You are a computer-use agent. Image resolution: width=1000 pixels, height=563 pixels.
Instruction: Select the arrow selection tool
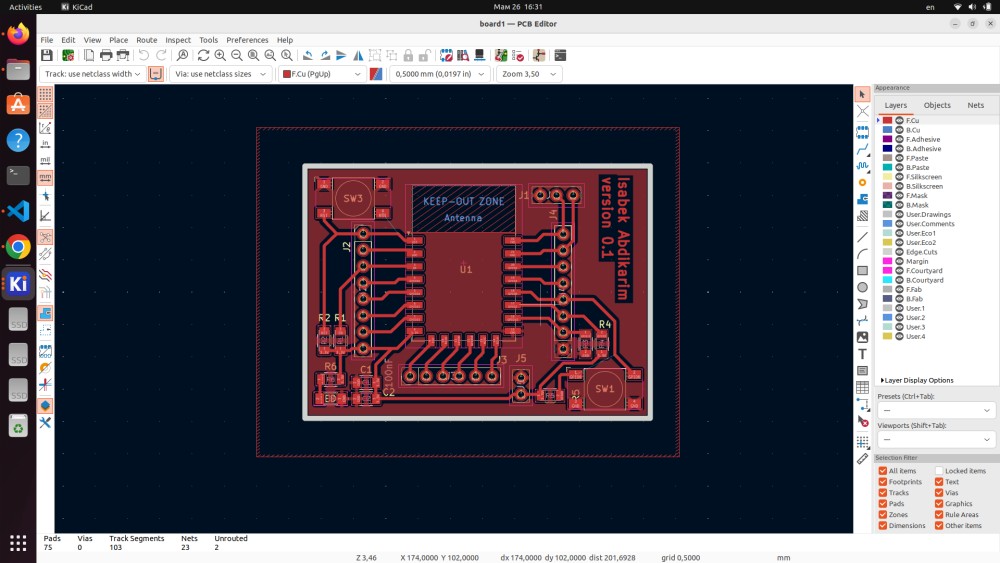862,94
